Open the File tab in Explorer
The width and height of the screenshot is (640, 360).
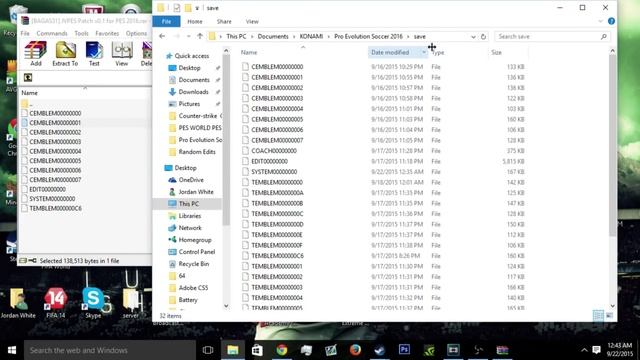point(167,22)
